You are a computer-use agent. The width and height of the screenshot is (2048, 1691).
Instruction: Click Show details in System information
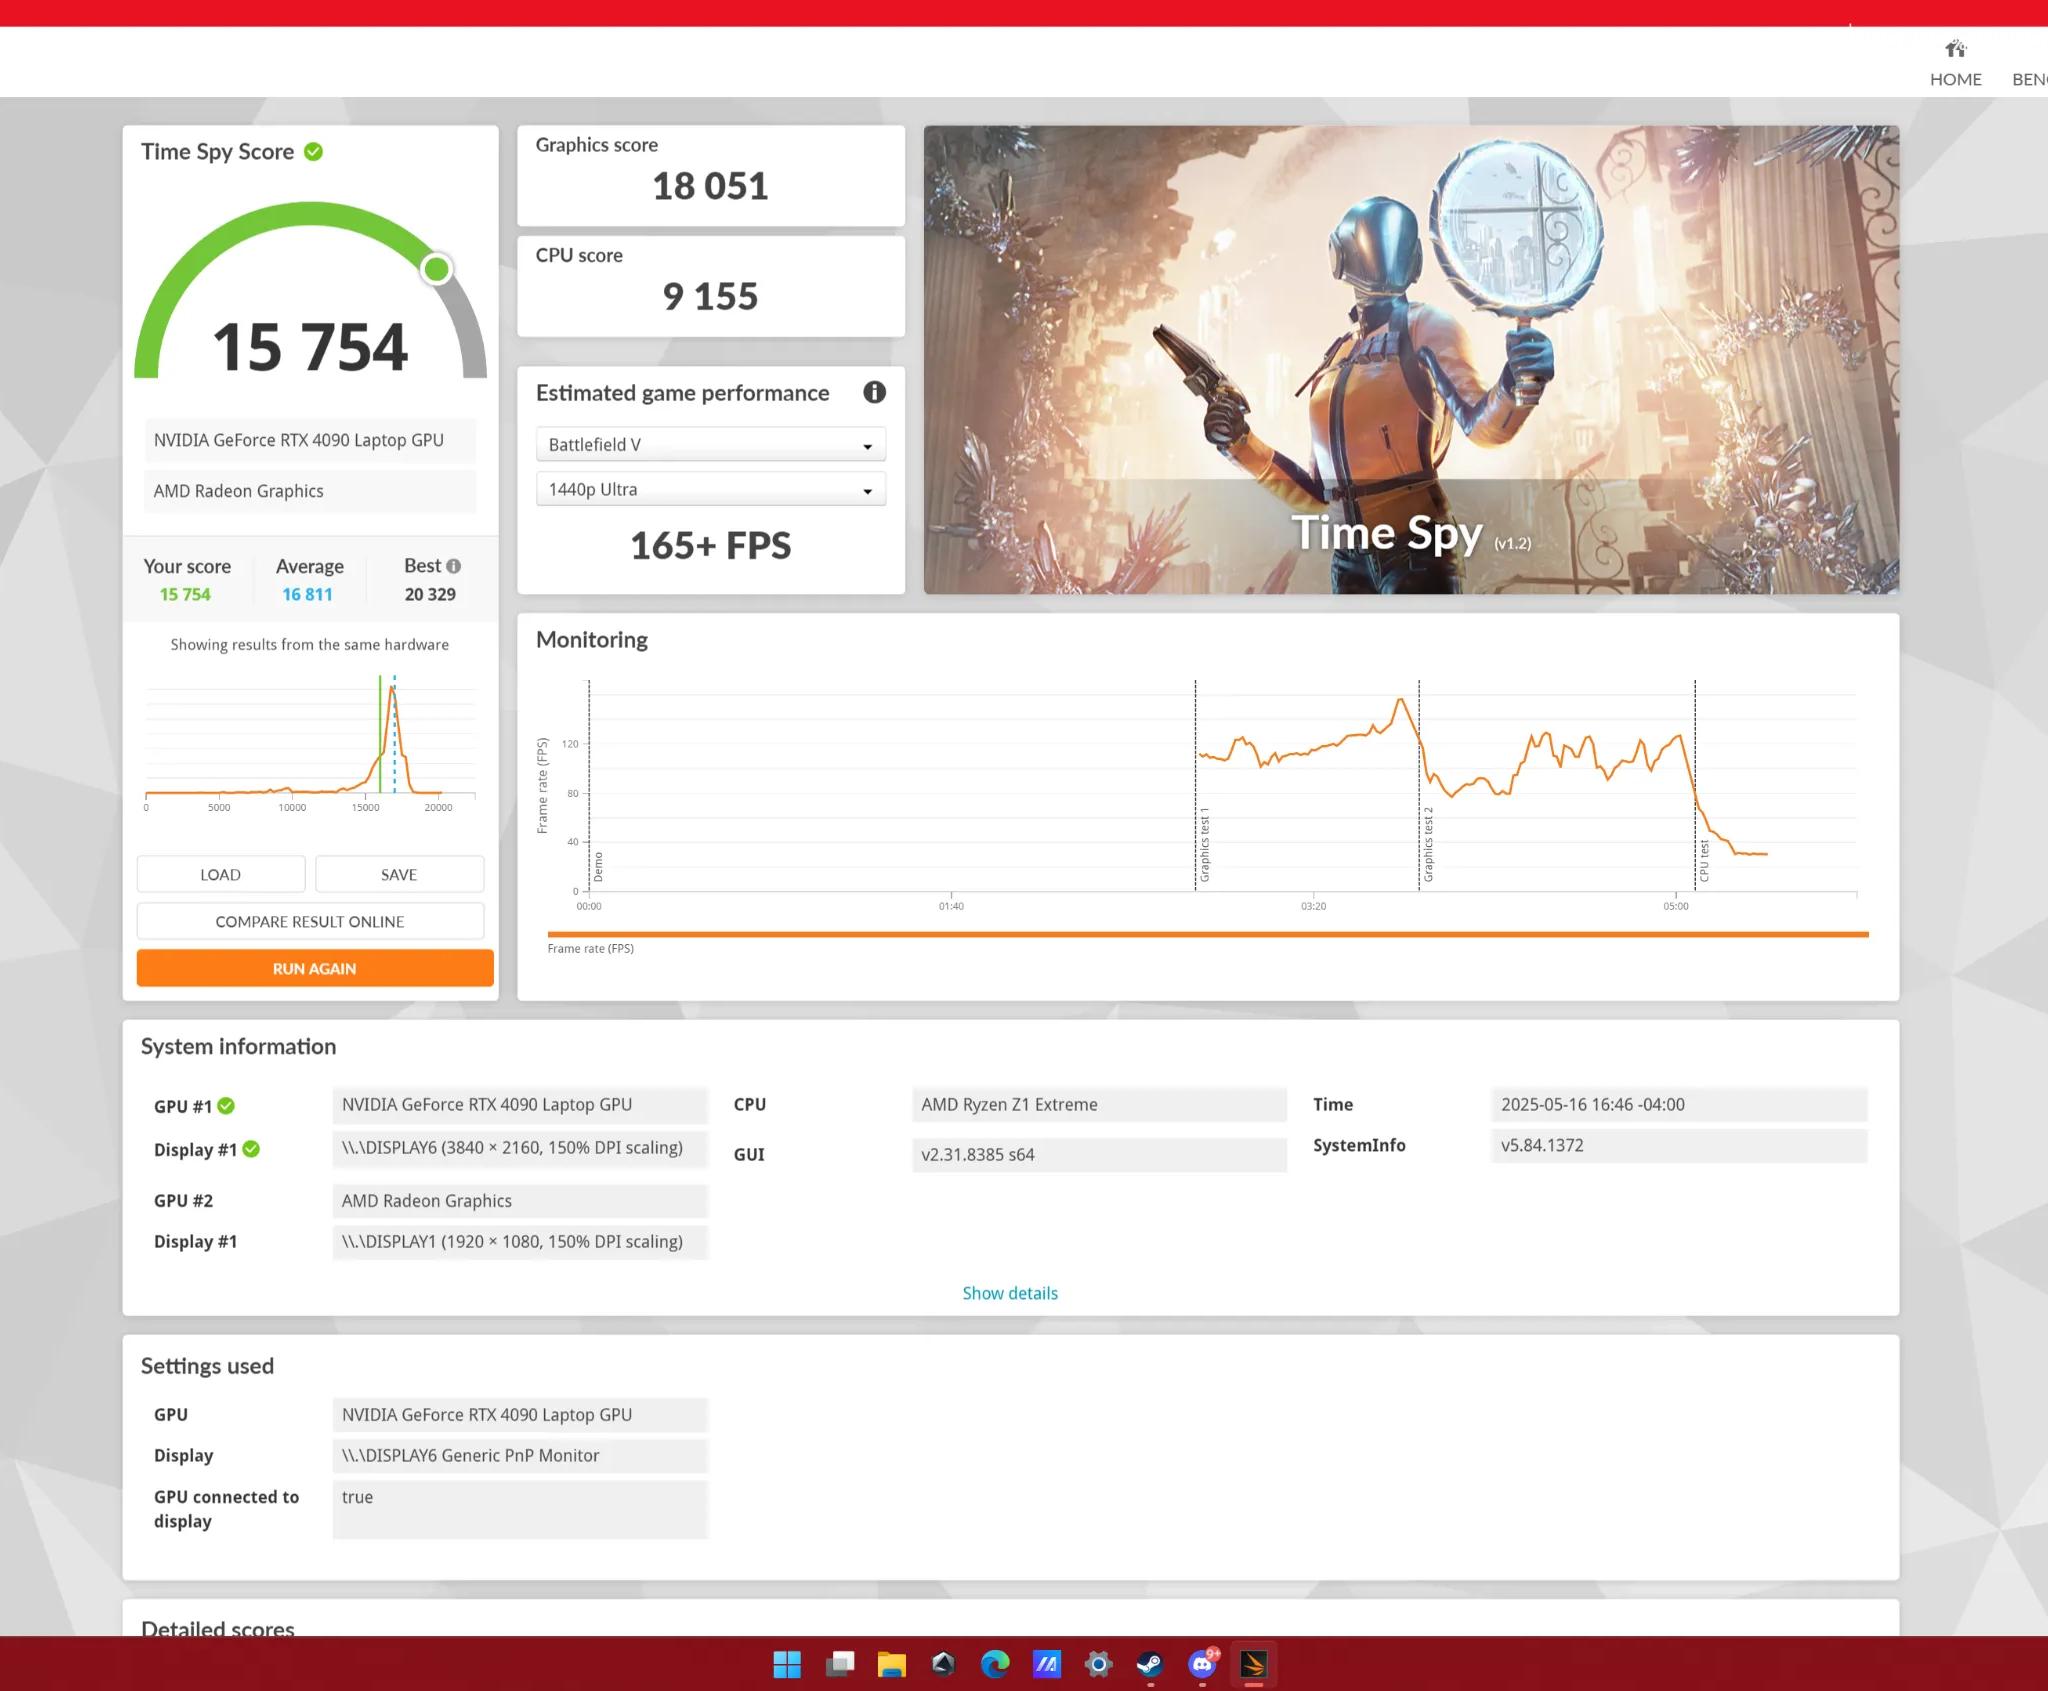click(x=1010, y=1293)
